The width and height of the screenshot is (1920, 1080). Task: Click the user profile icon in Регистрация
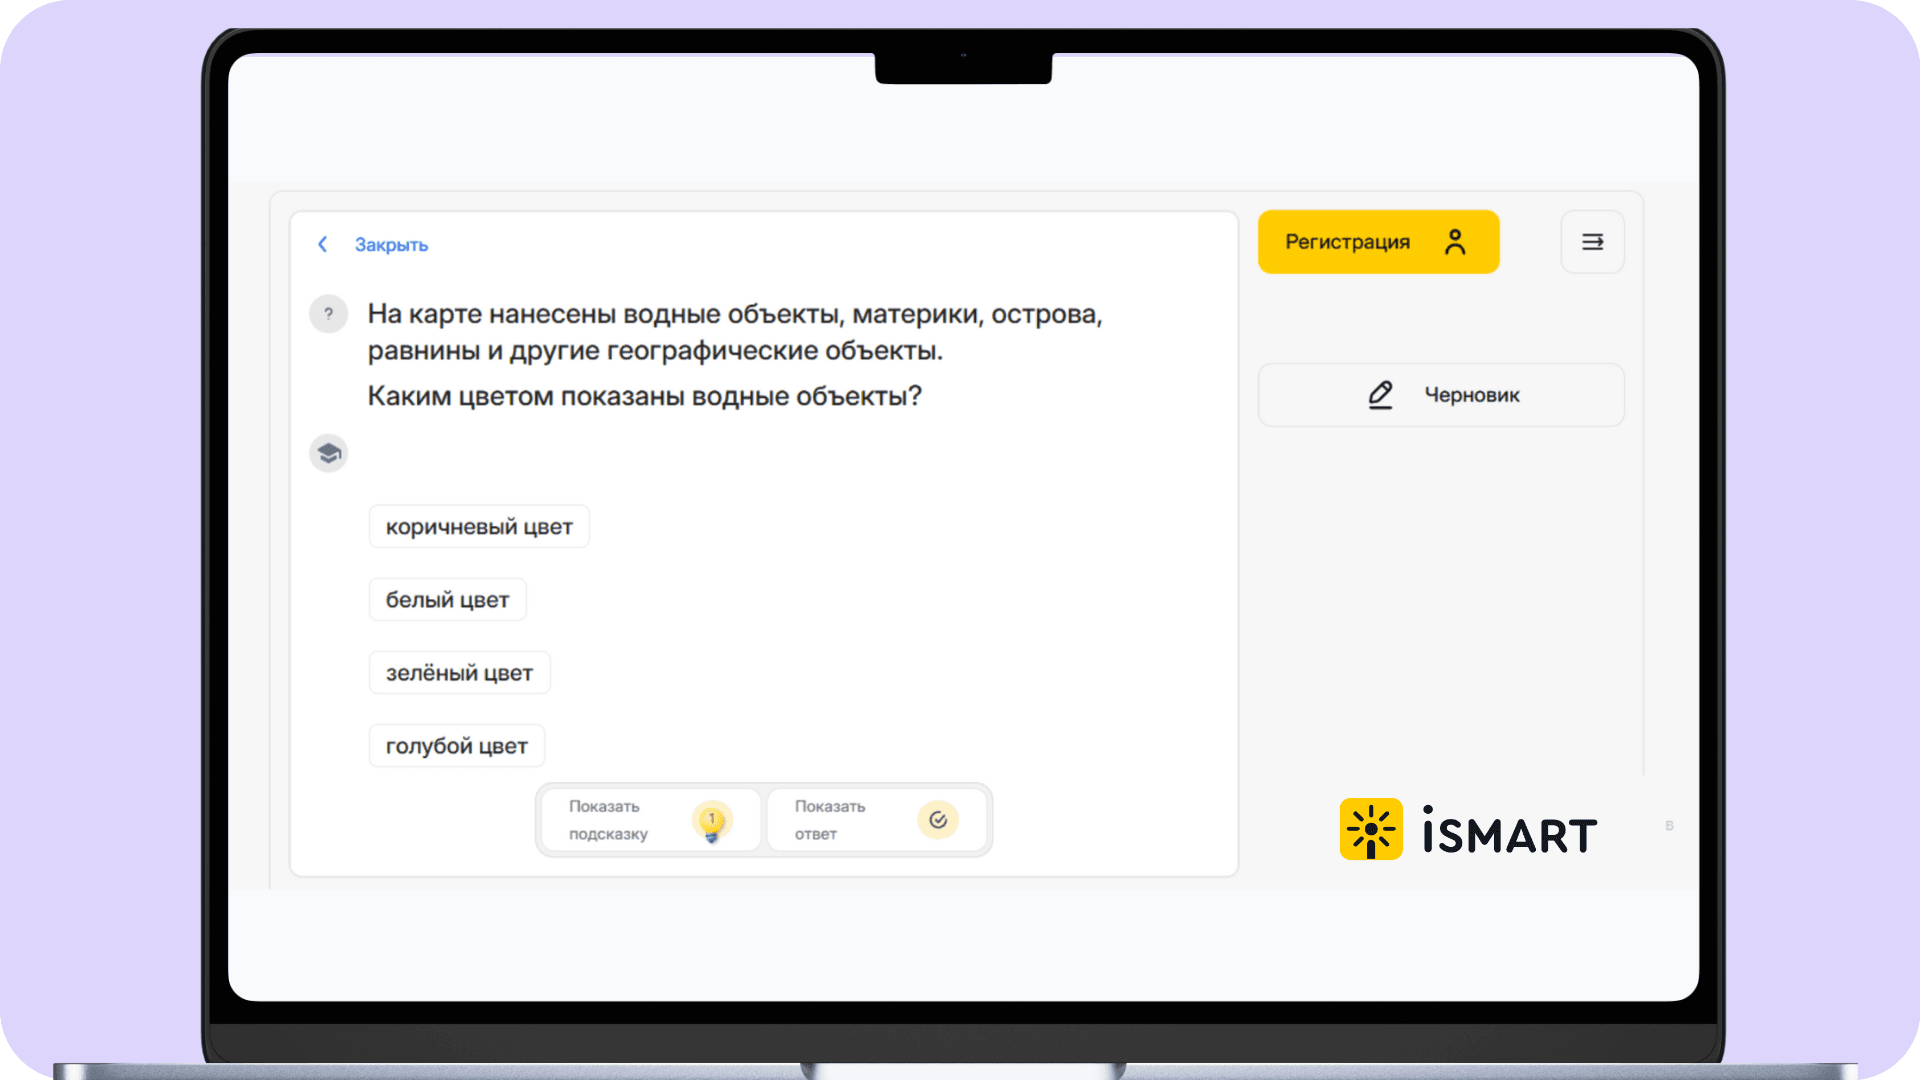point(1455,242)
